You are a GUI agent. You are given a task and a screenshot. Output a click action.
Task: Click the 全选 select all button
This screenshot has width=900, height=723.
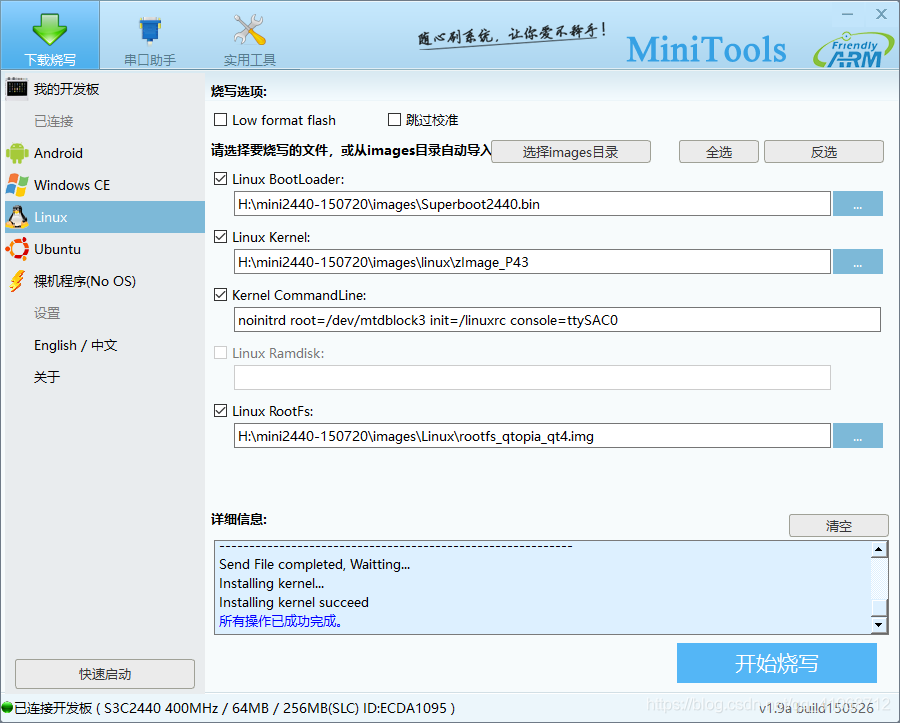coord(719,151)
